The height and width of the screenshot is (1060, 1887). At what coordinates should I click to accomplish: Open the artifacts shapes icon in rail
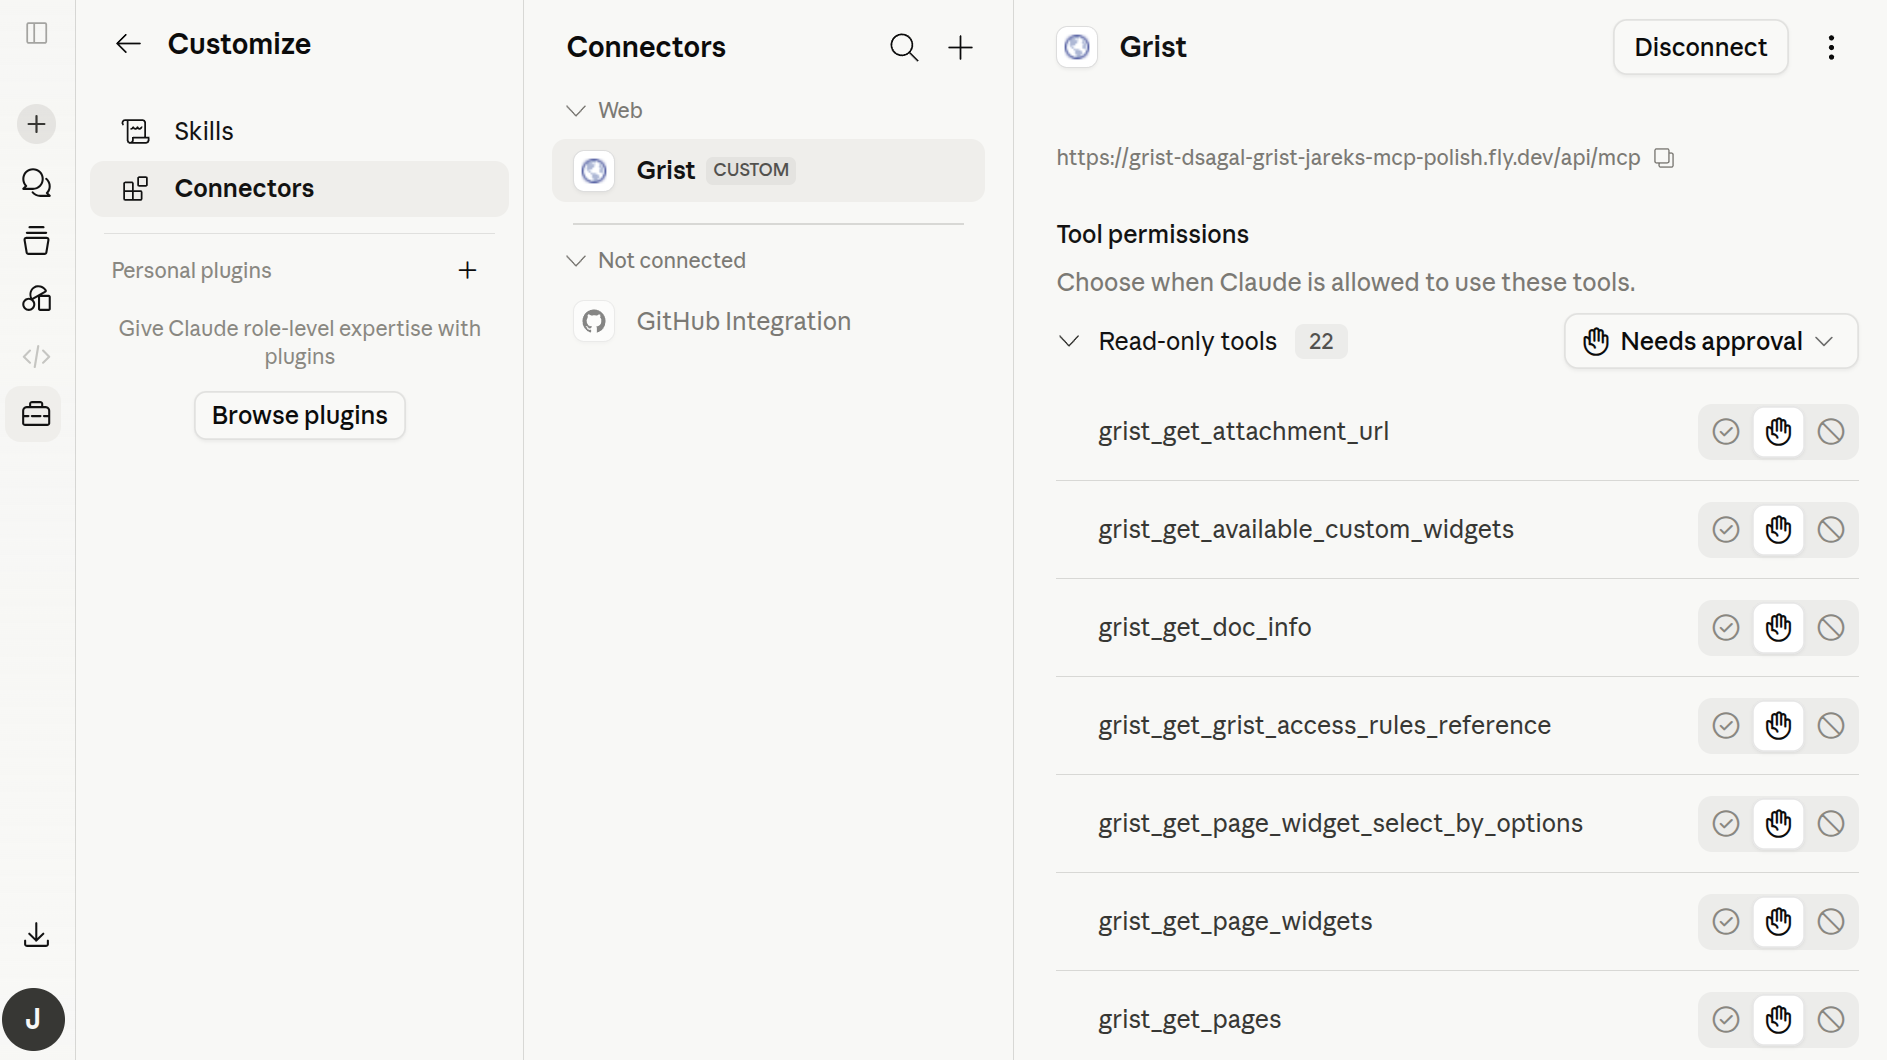pyautogui.click(x=37, y=298)
